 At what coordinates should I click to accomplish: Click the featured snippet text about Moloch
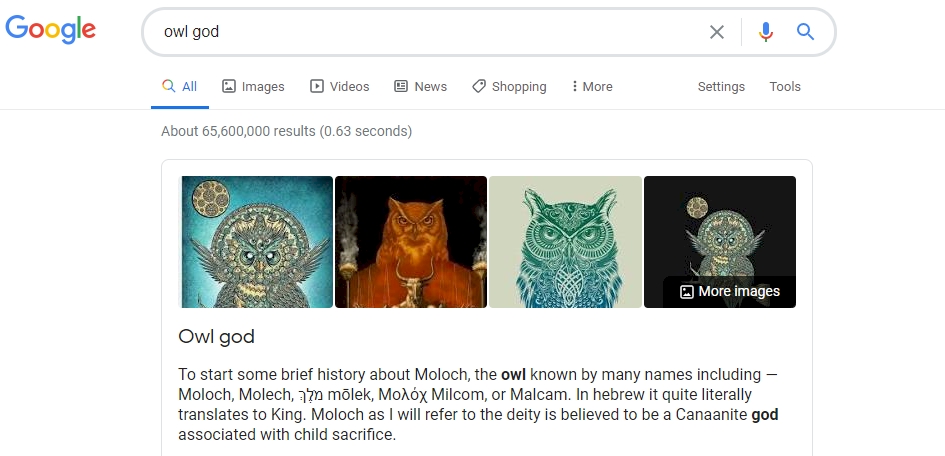click(x=478, y=405)
